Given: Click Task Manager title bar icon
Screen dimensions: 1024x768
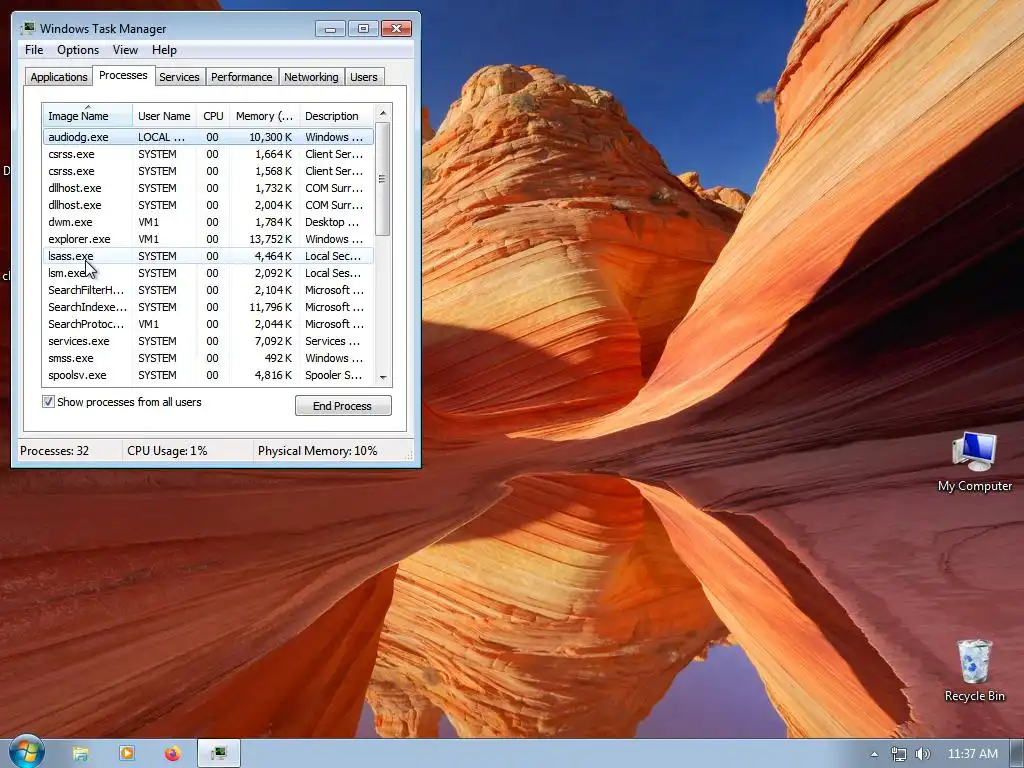Looking at the screenshot, I should pos(28,28).
